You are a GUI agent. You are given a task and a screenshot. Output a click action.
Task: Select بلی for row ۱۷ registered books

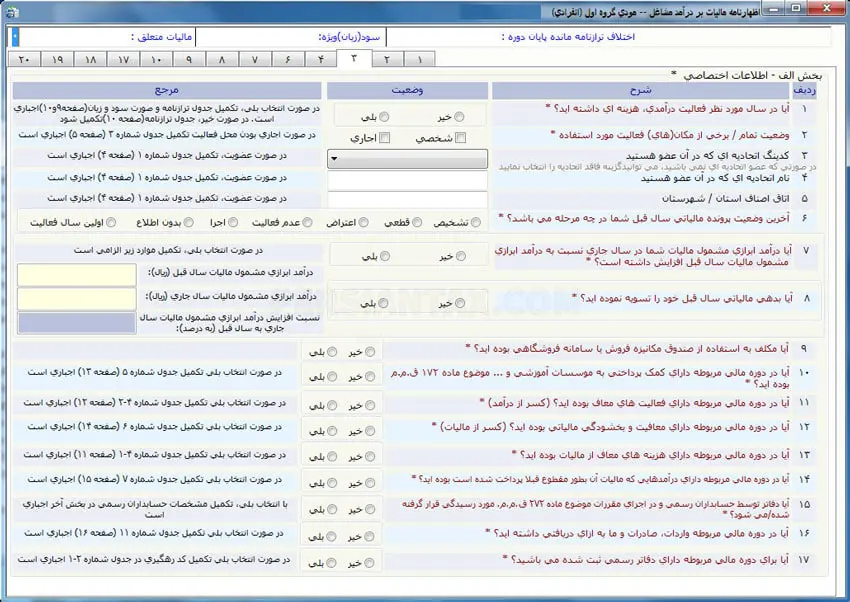point(332,563)
